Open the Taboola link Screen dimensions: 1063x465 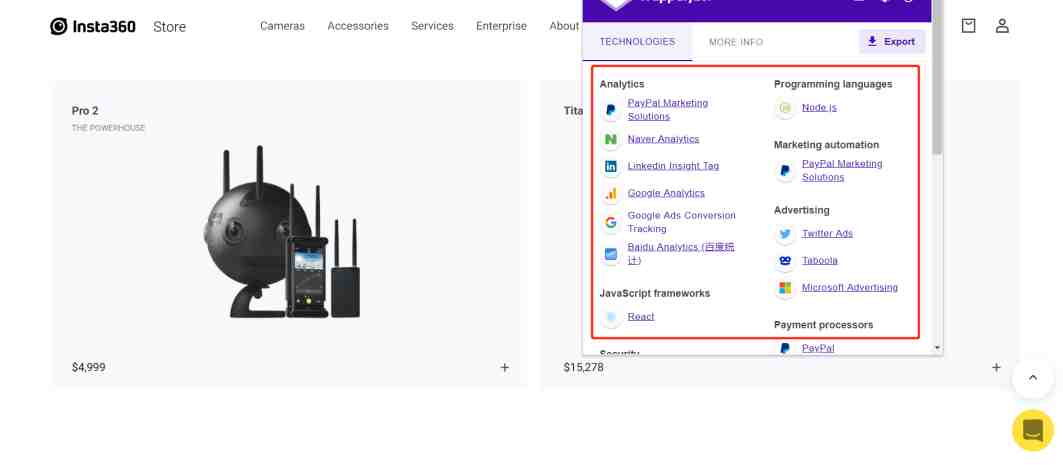coord(820,261)
